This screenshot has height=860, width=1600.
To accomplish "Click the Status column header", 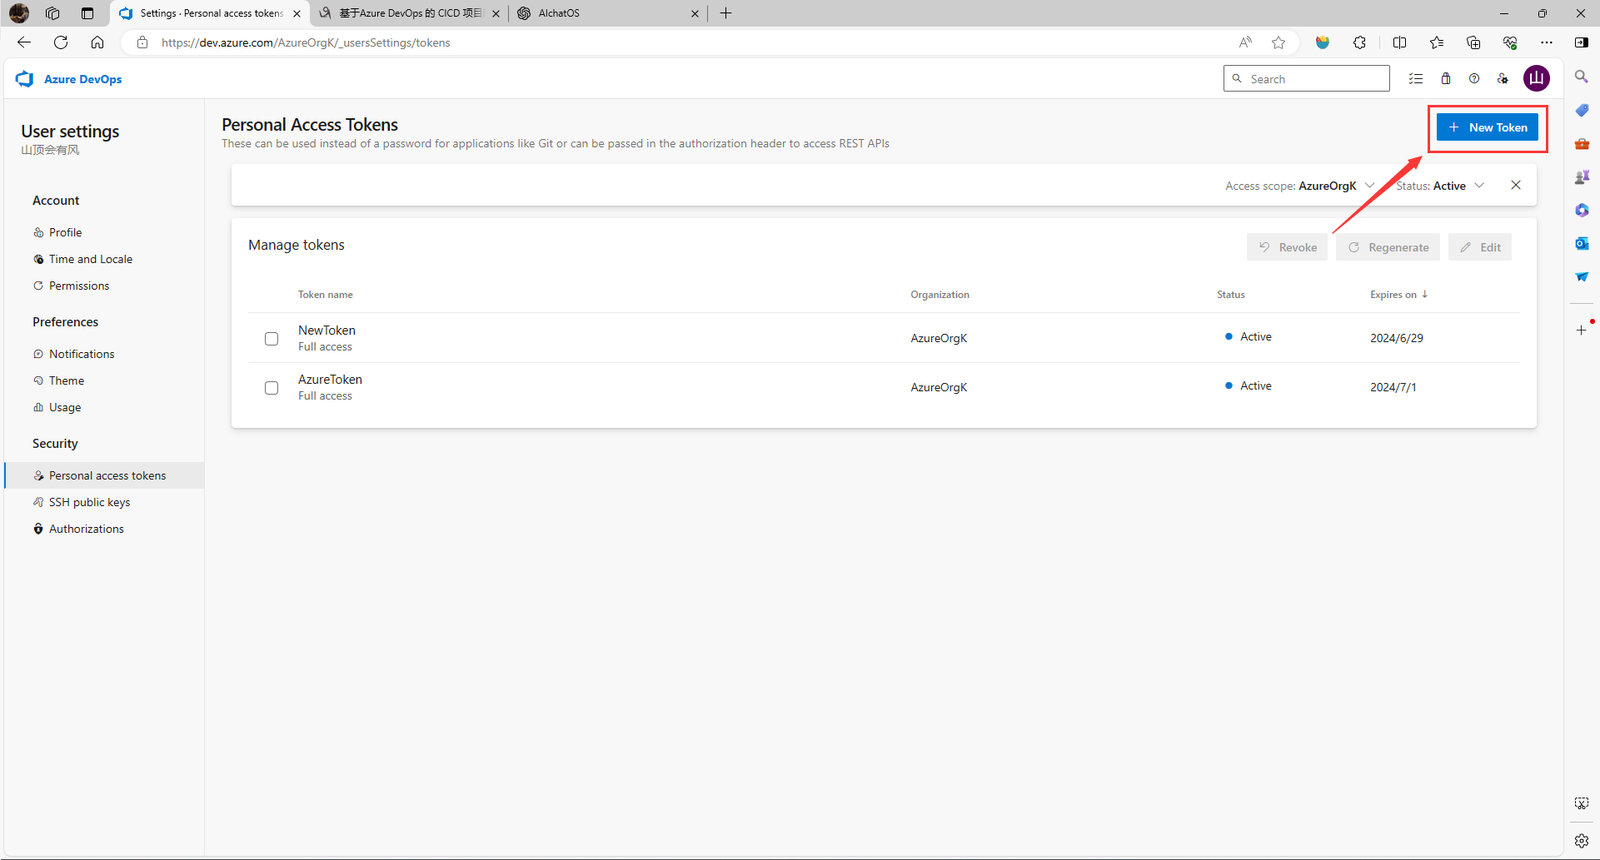I will (1231, 295).
